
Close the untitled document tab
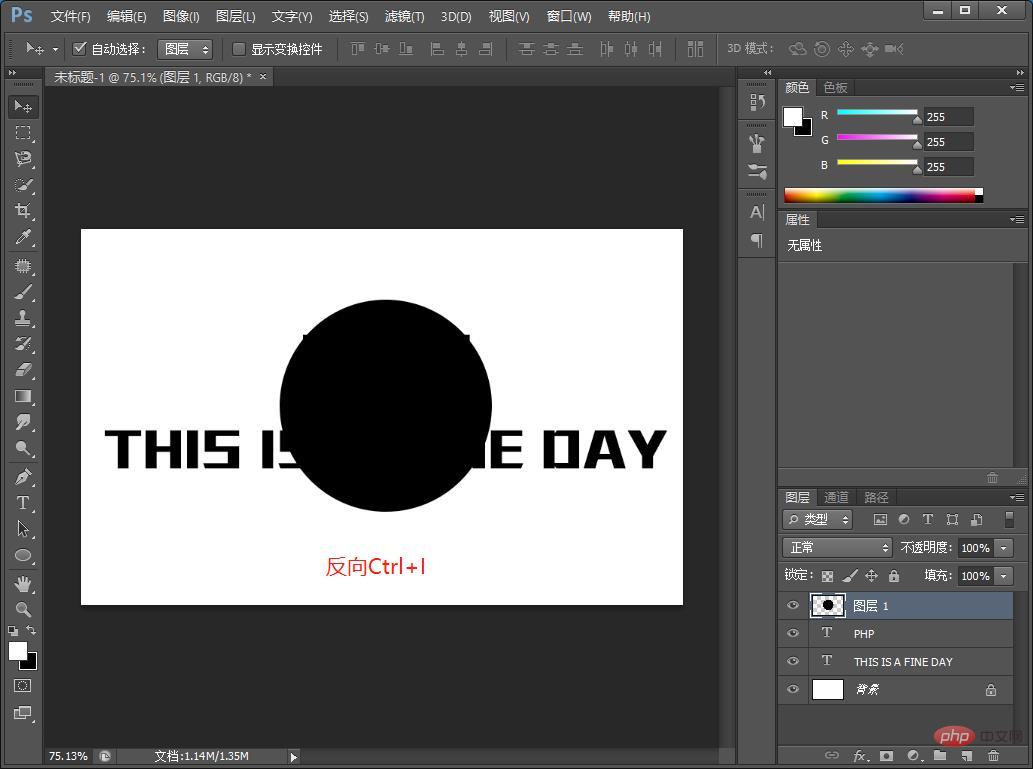coord(263,76)
